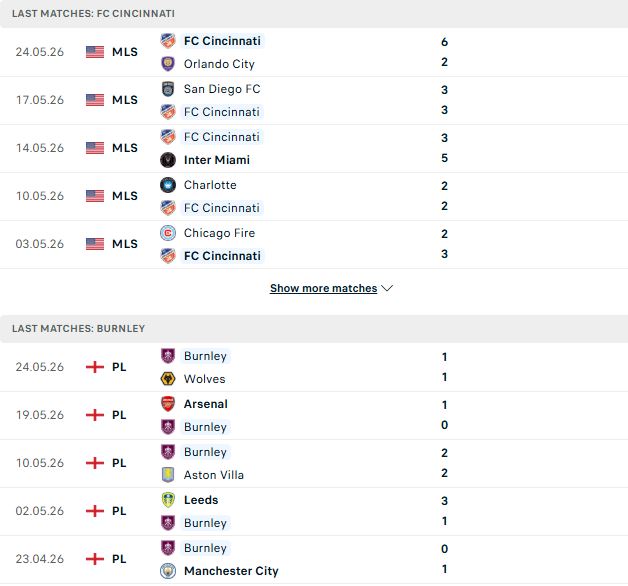The width and height of the screenshot is (628, 586).
Task: Open the Aston Villa crest icon
Action: tap(168, 475)
